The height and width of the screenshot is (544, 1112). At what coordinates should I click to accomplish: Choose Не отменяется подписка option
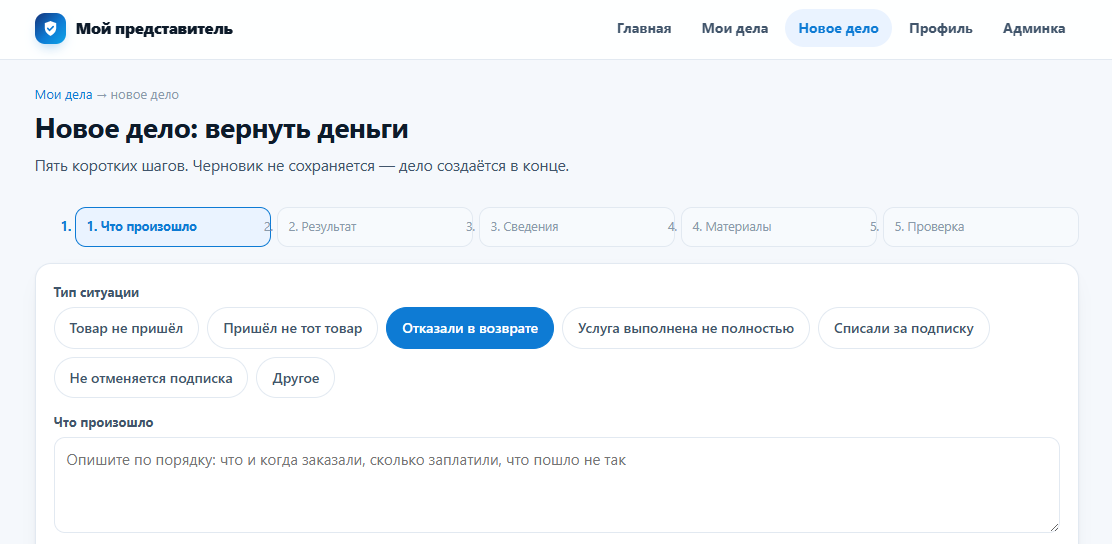151,378
